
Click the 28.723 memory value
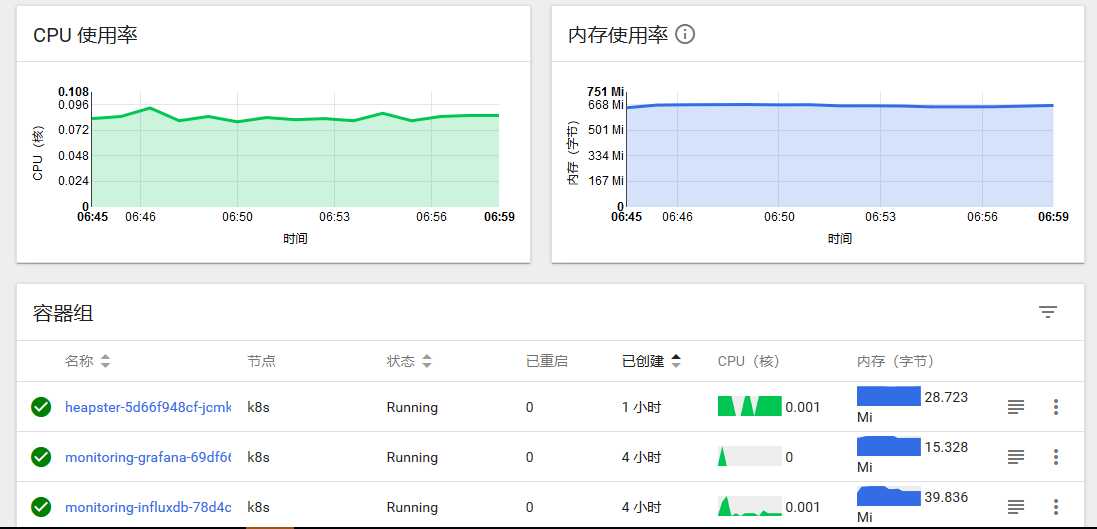[947, 397]
